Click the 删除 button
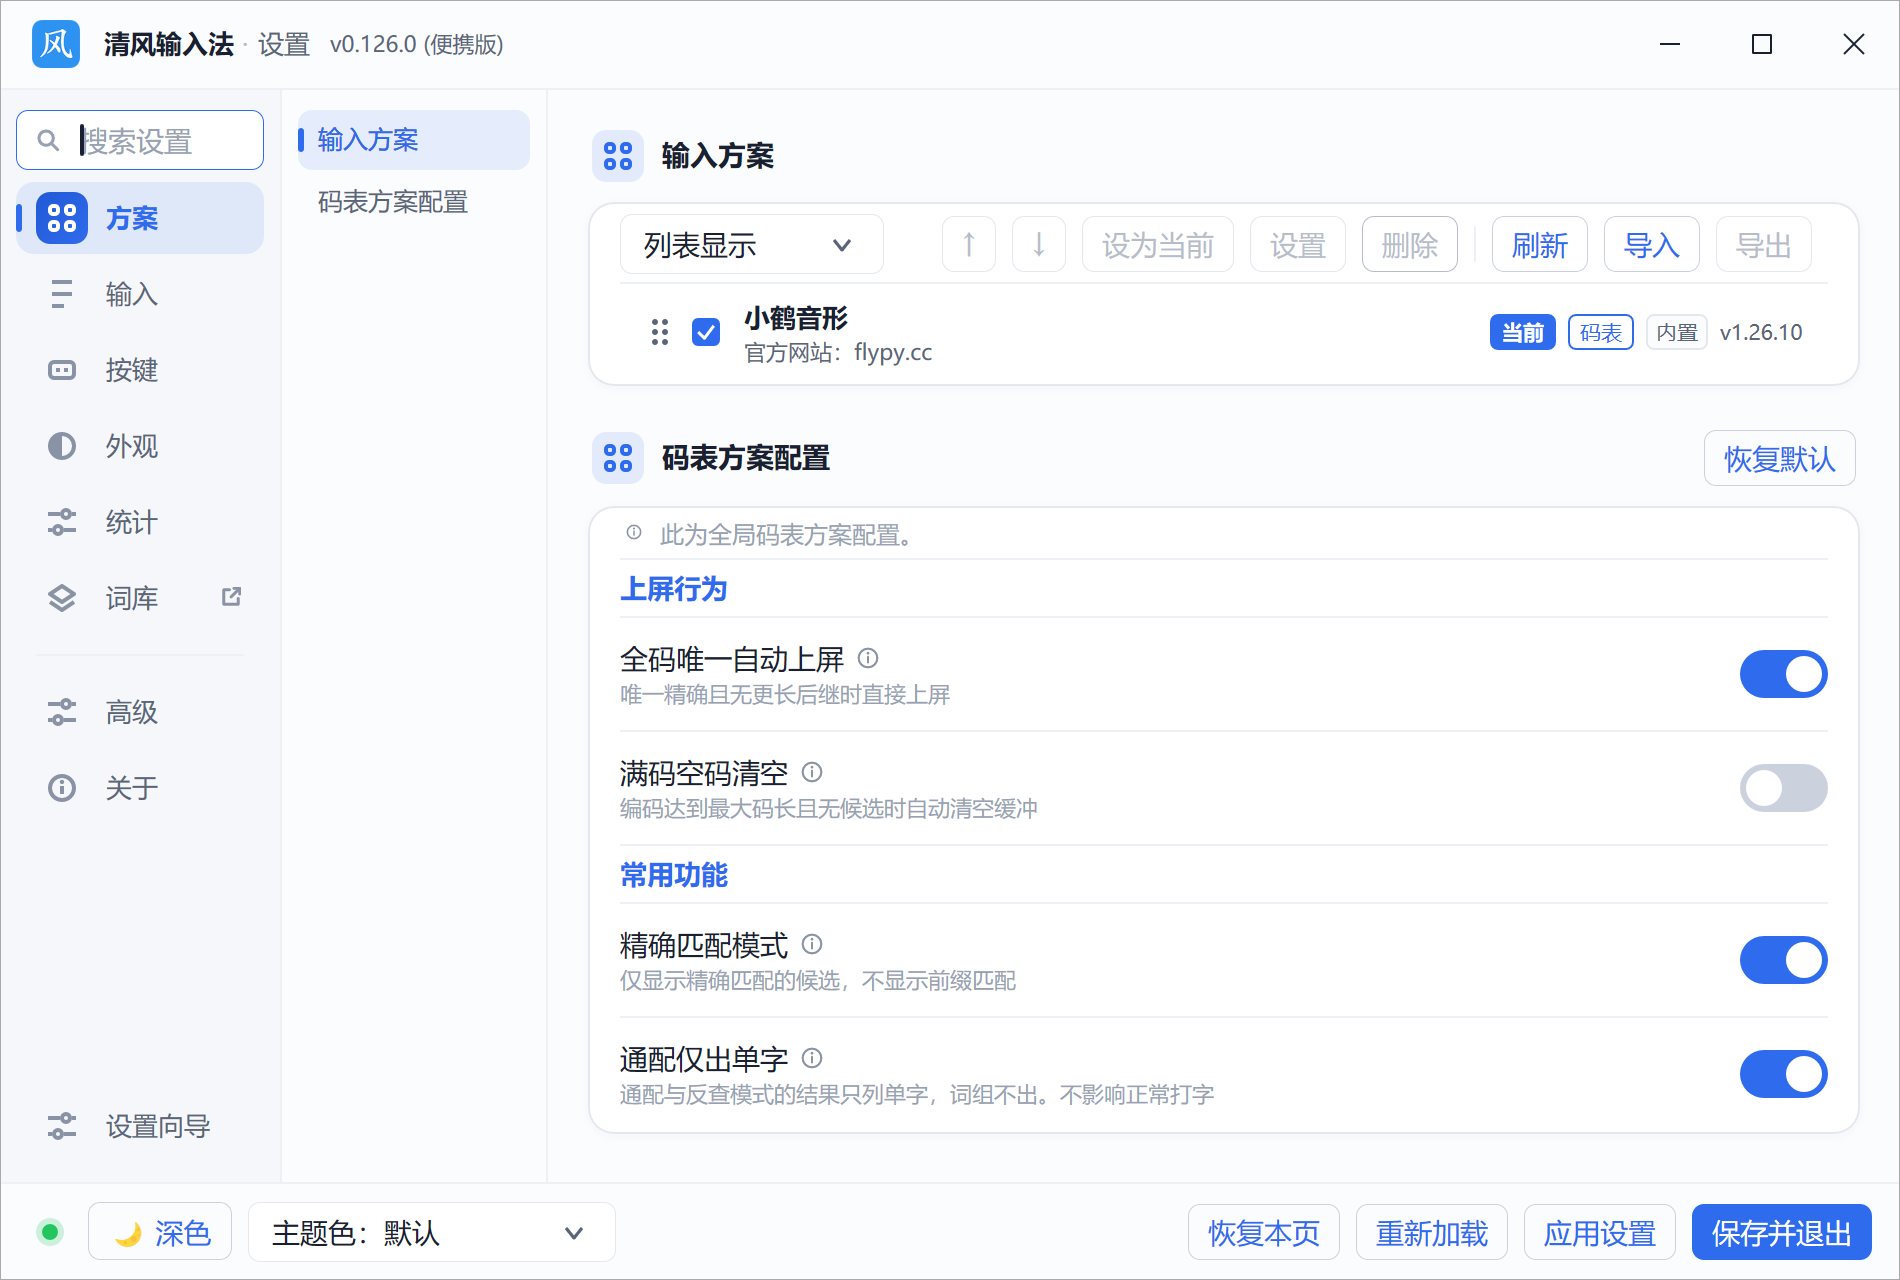The height and width of the screenshot is (1280, 1900). click(x=1410, y=245)
